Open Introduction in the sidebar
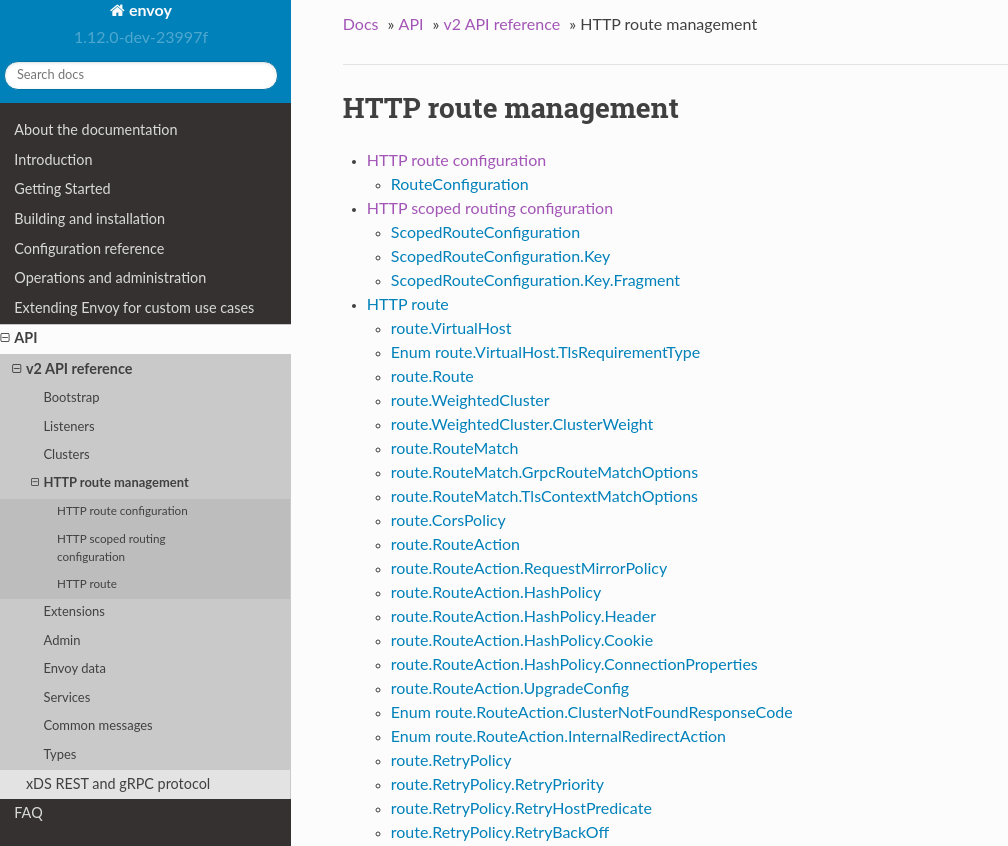The width and height of the screenshot is (1008, 846). pos(53,159)
